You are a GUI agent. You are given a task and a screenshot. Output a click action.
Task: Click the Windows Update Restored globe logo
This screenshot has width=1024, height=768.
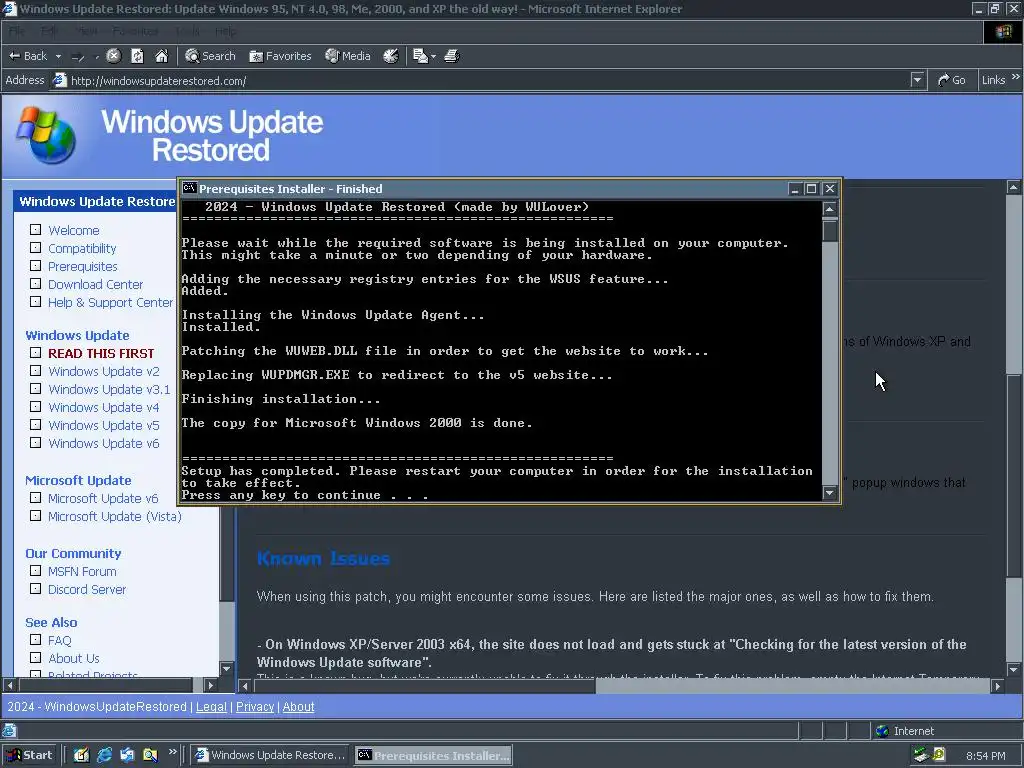(46, 135)
